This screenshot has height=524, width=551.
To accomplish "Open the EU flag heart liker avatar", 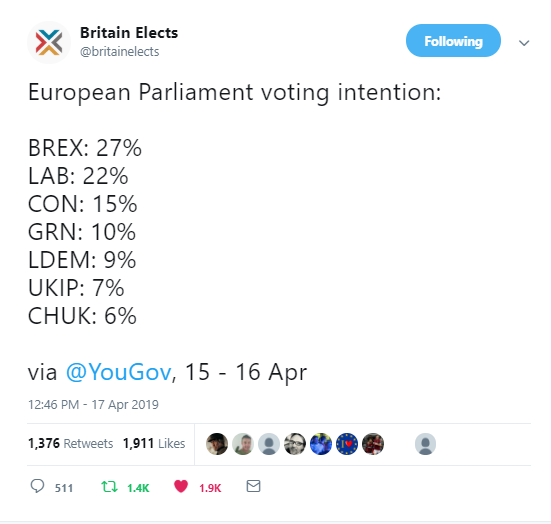I will (347, 444).
